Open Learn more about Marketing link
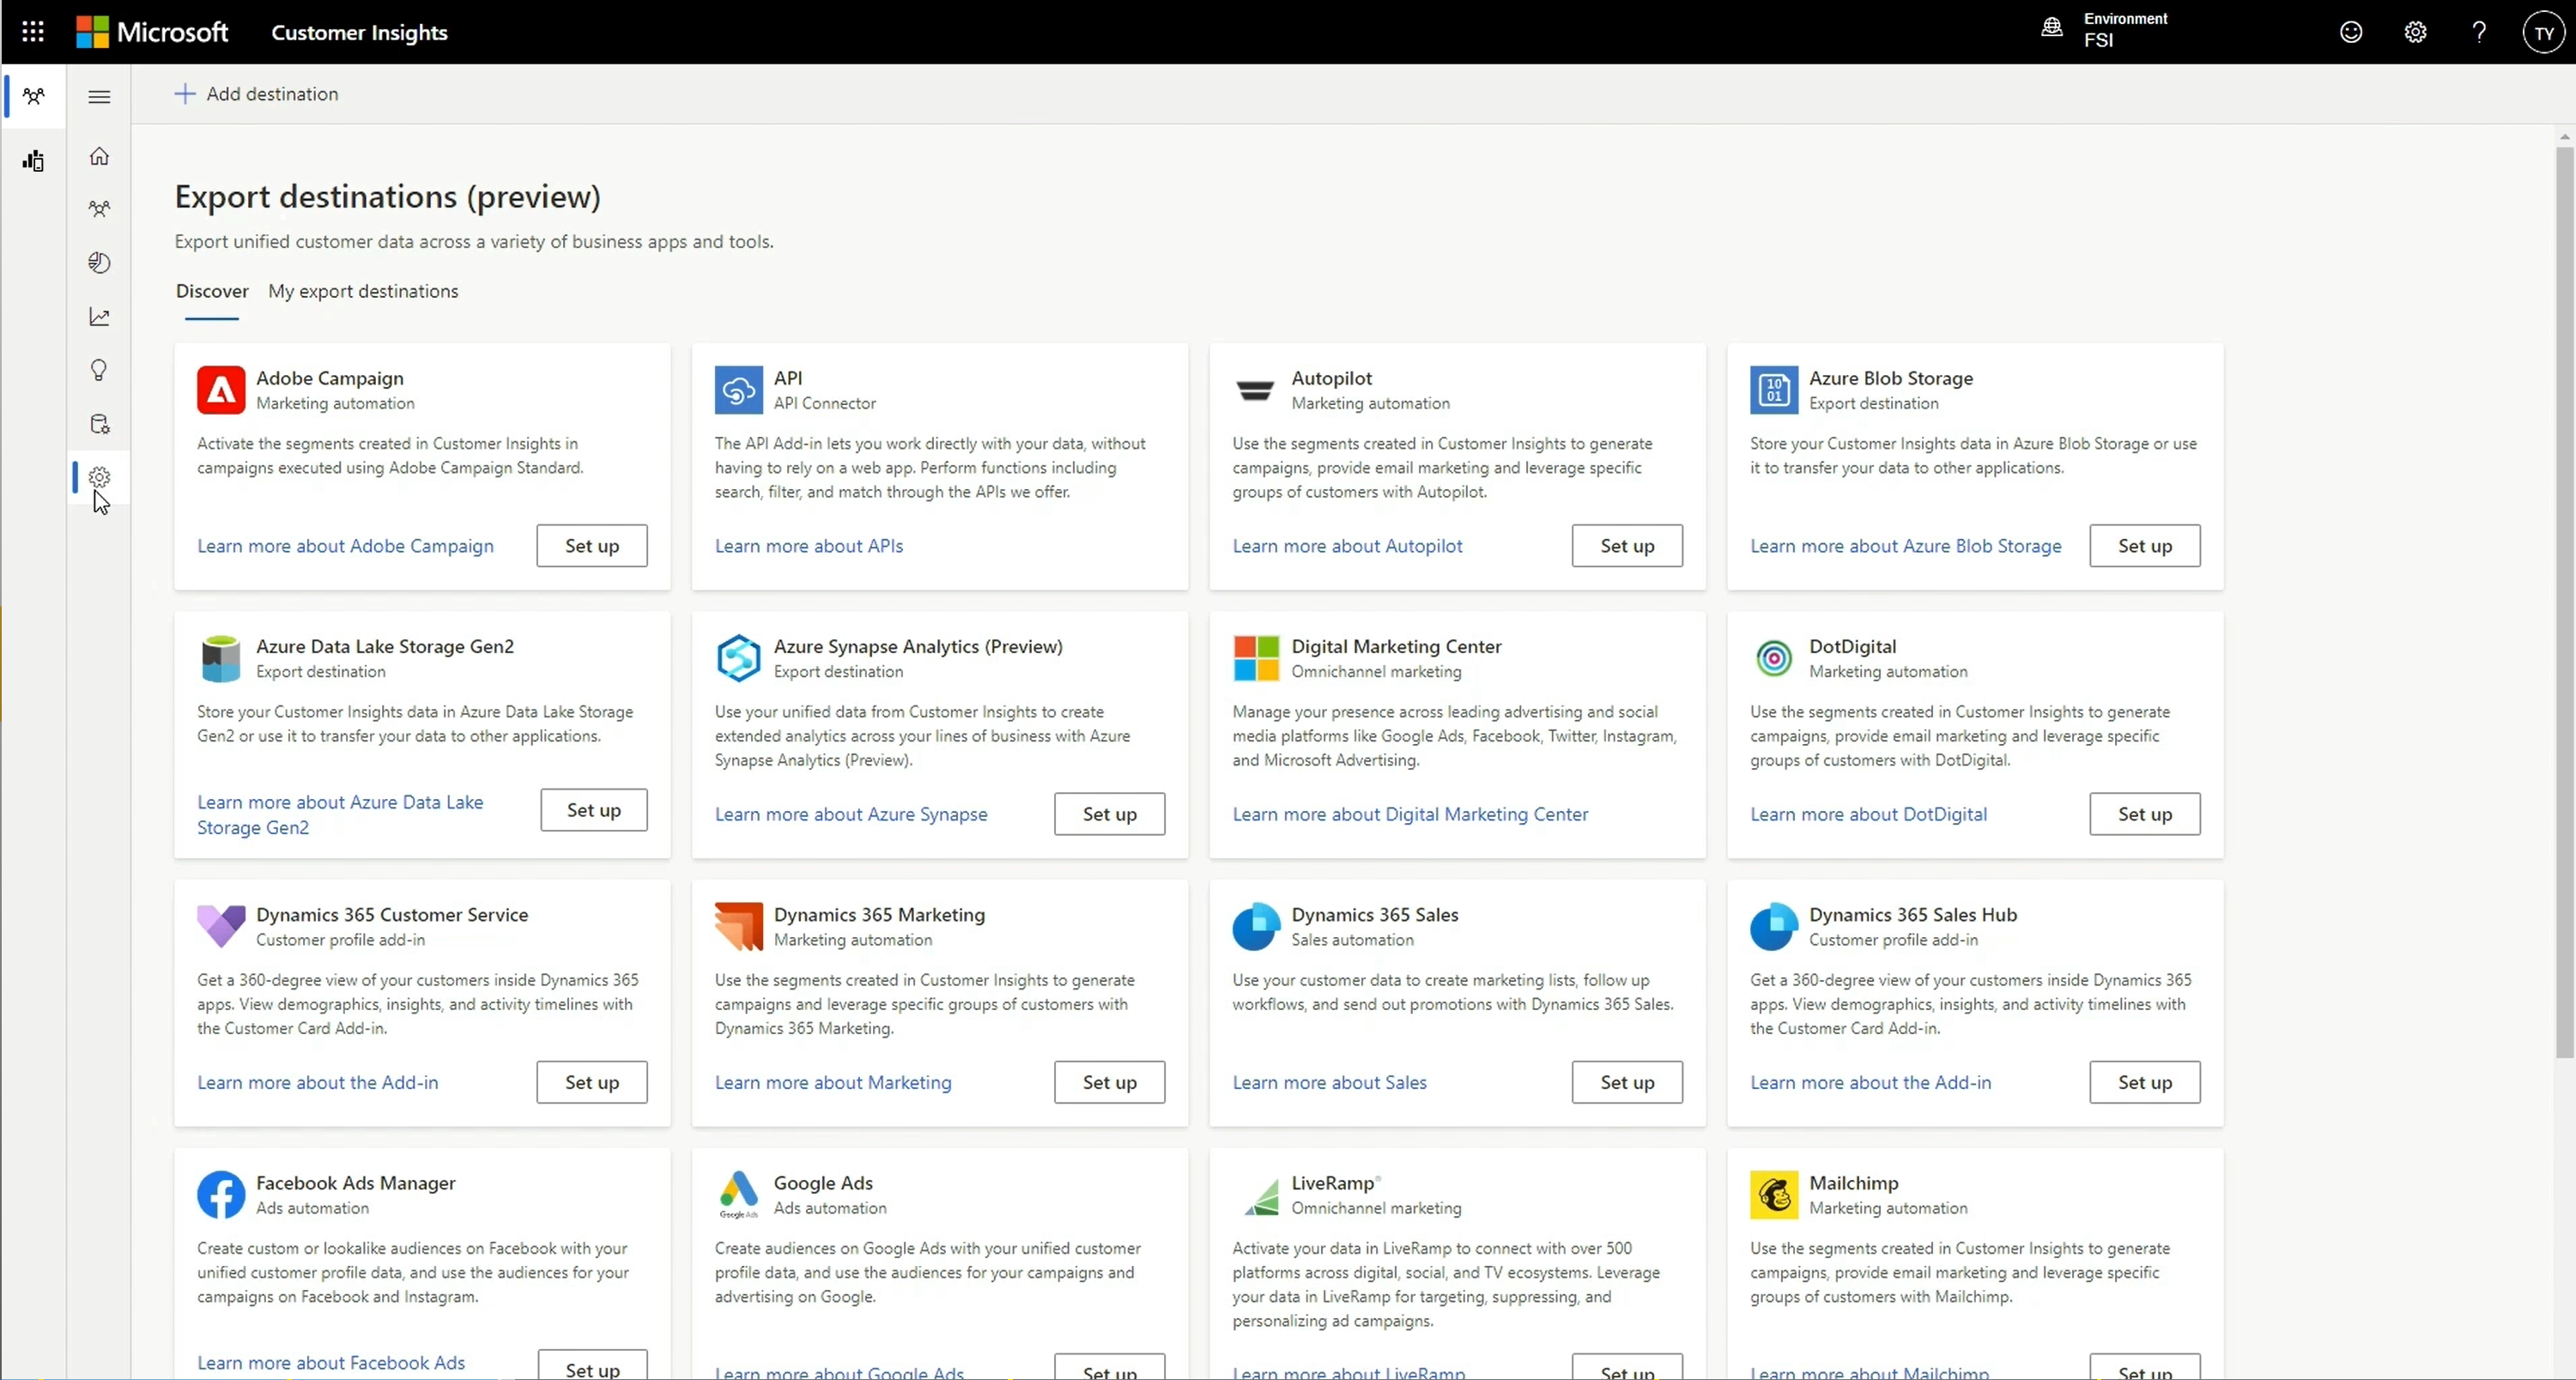Screen dimensions: 2576x1380 [x=833, y=1082]
